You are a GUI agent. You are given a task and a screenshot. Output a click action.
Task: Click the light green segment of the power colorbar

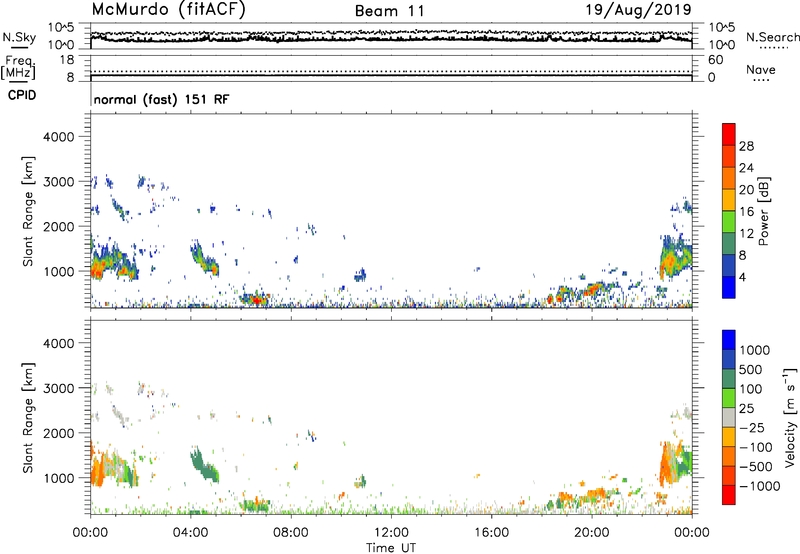tap(729, 221)
